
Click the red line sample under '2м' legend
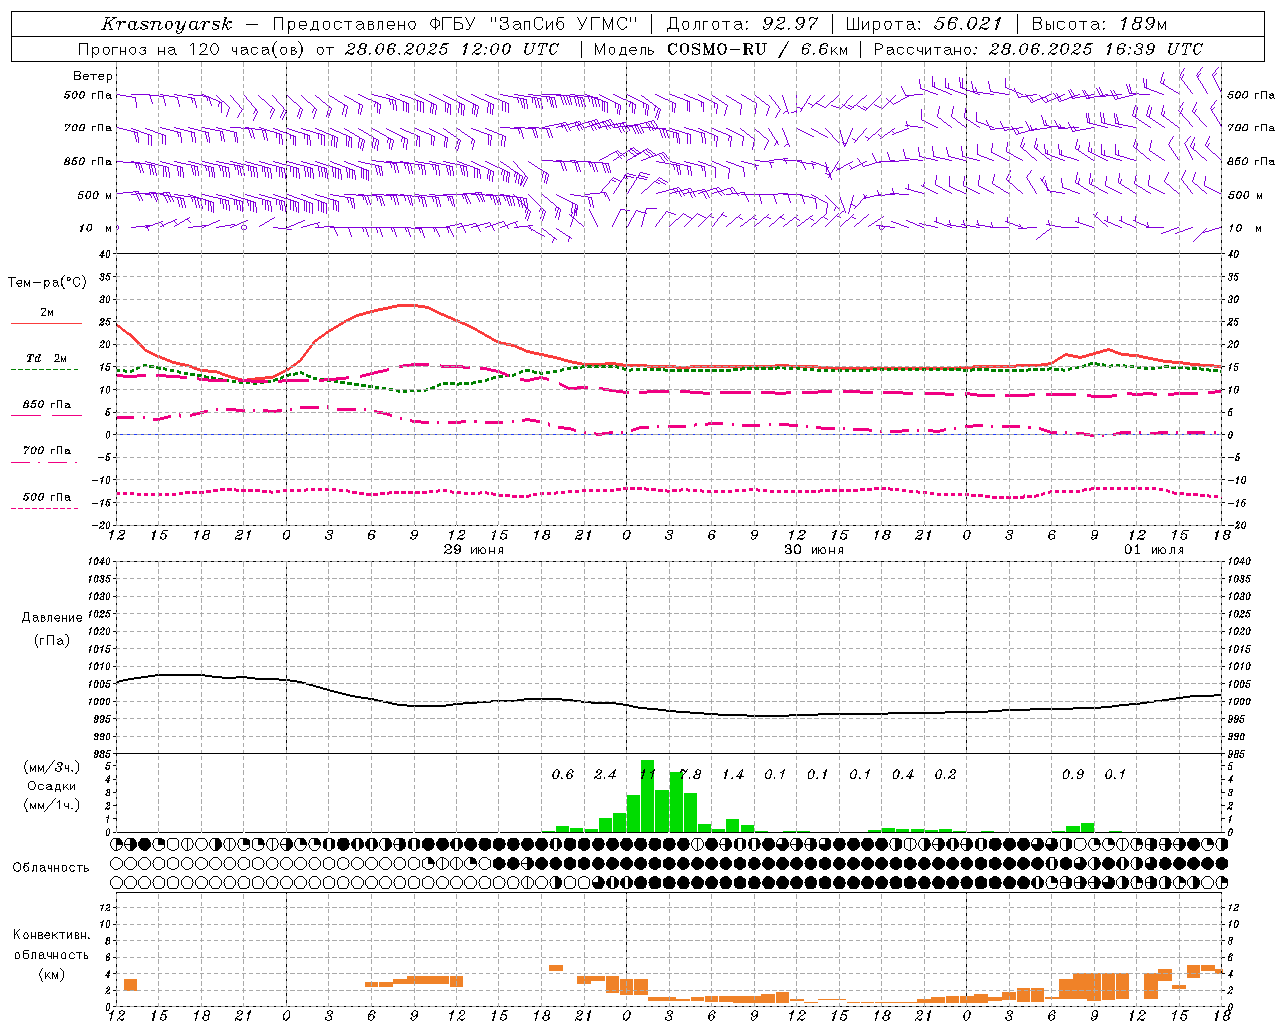(46, 323)
